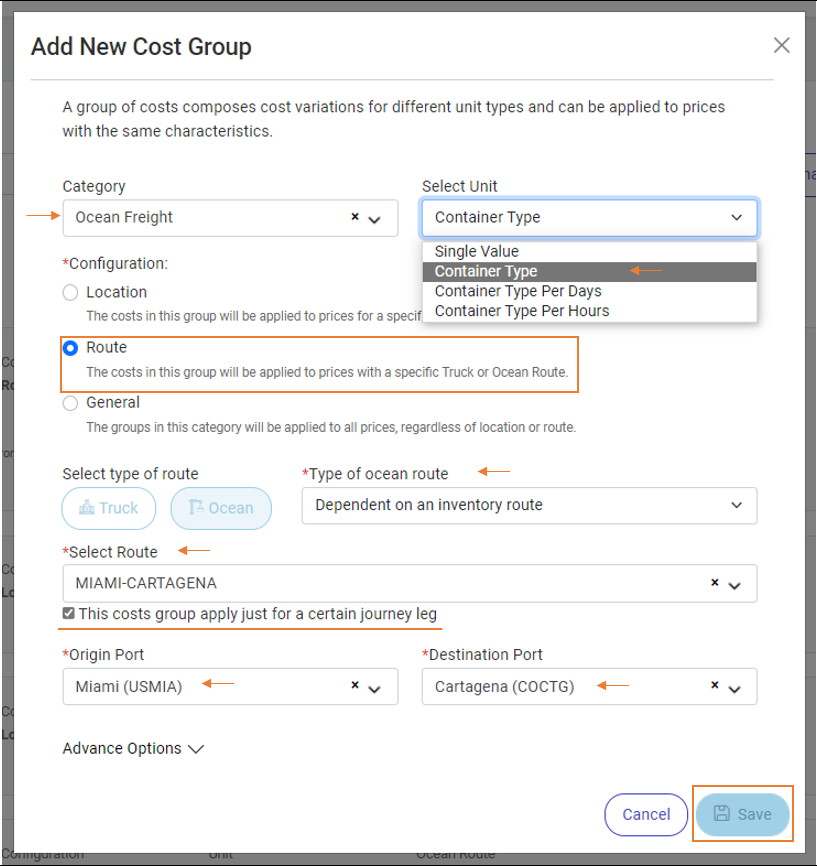The image size is (817, 866).
Task: Choose Single Value from unit list
Action: [589, 251]
